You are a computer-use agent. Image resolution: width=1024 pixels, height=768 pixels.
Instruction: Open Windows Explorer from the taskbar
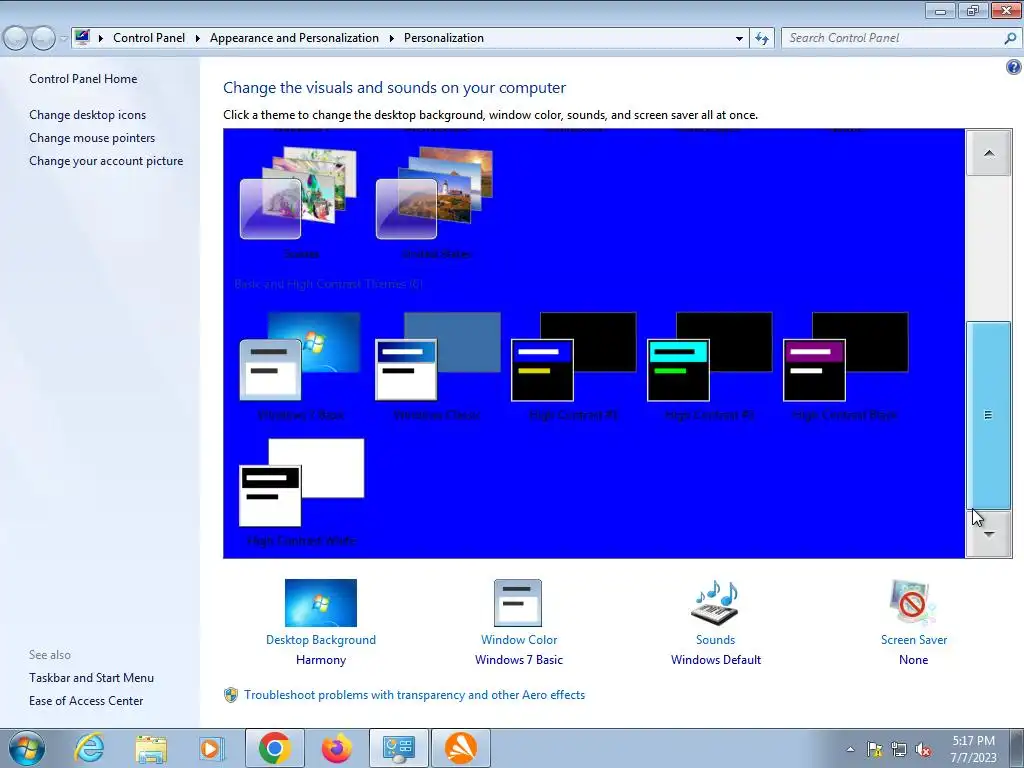click(x=151, y=748)
